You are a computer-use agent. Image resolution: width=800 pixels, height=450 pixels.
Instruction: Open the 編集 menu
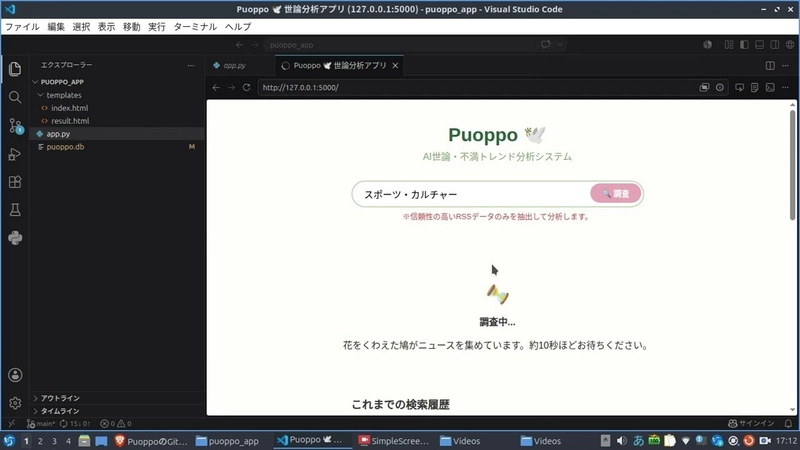pyautogui.click(x=56, y=27)
